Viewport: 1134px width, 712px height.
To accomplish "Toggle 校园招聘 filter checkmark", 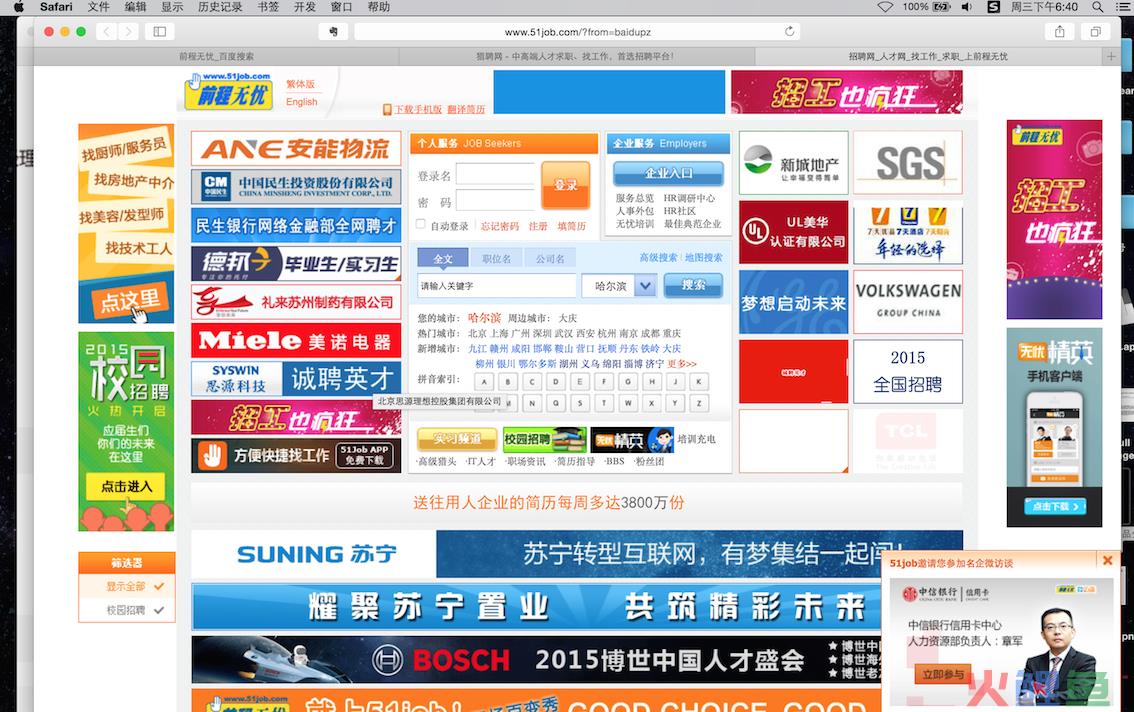I will tap(158, 610).
